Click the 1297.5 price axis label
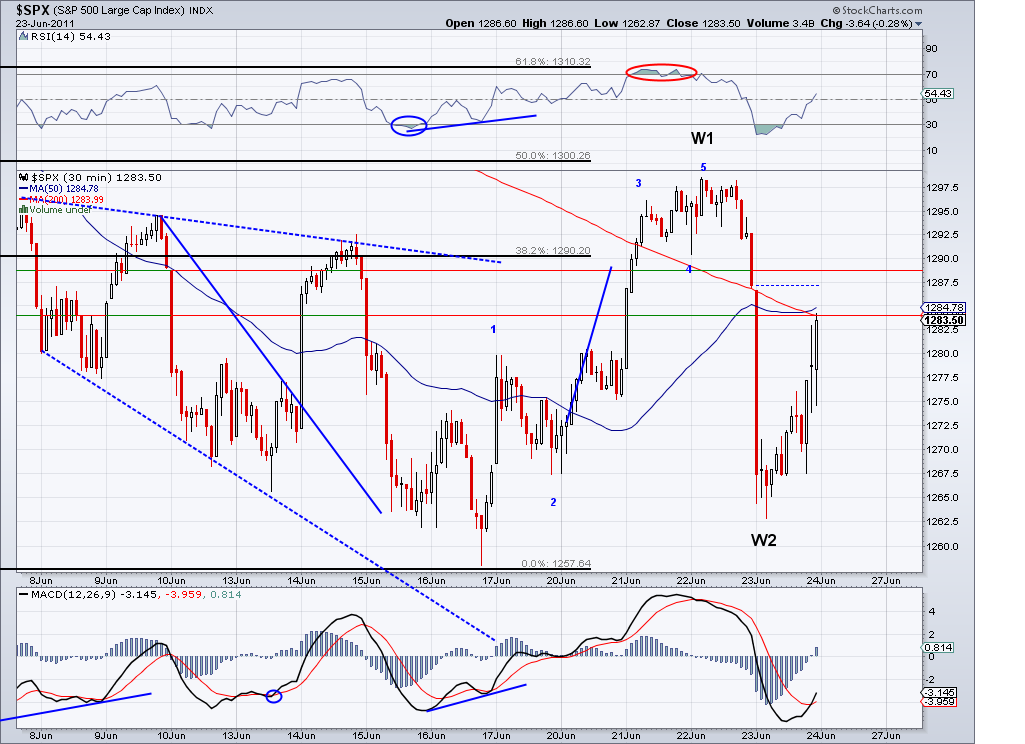 tap(942, 188)
